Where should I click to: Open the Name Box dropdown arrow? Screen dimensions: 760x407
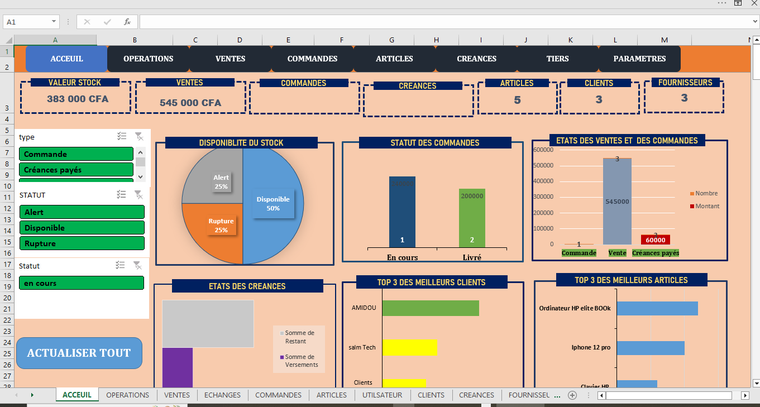(x=53, y=22)
